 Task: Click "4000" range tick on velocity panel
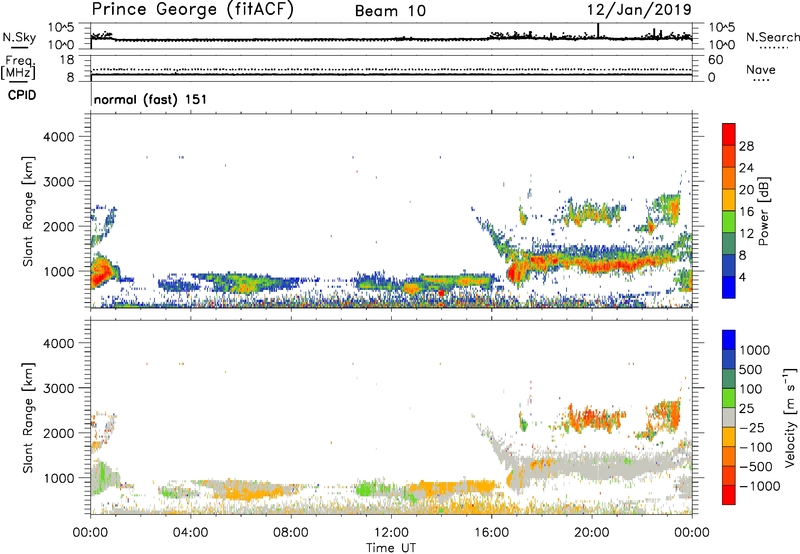pyautogui.click(x=59, y=343)
